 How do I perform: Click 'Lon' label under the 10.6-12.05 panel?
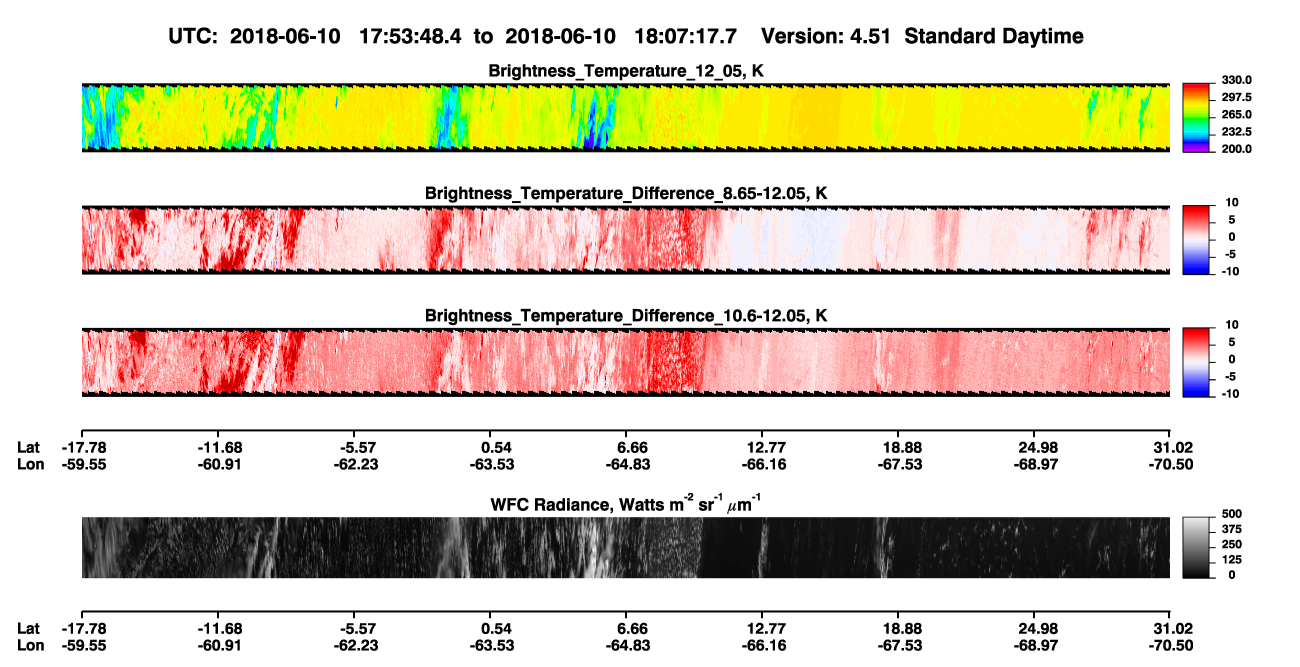(31, 464)
